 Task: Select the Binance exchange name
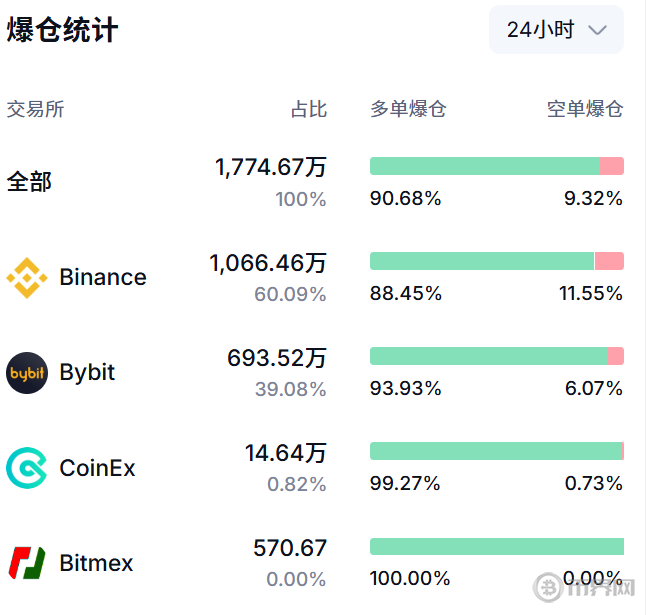(103, 277)
